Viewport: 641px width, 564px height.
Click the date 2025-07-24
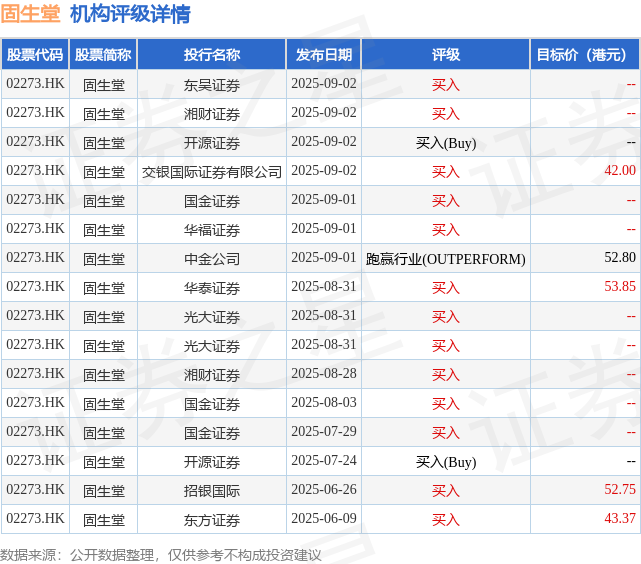pyautogui.click(x=324, y=461)
